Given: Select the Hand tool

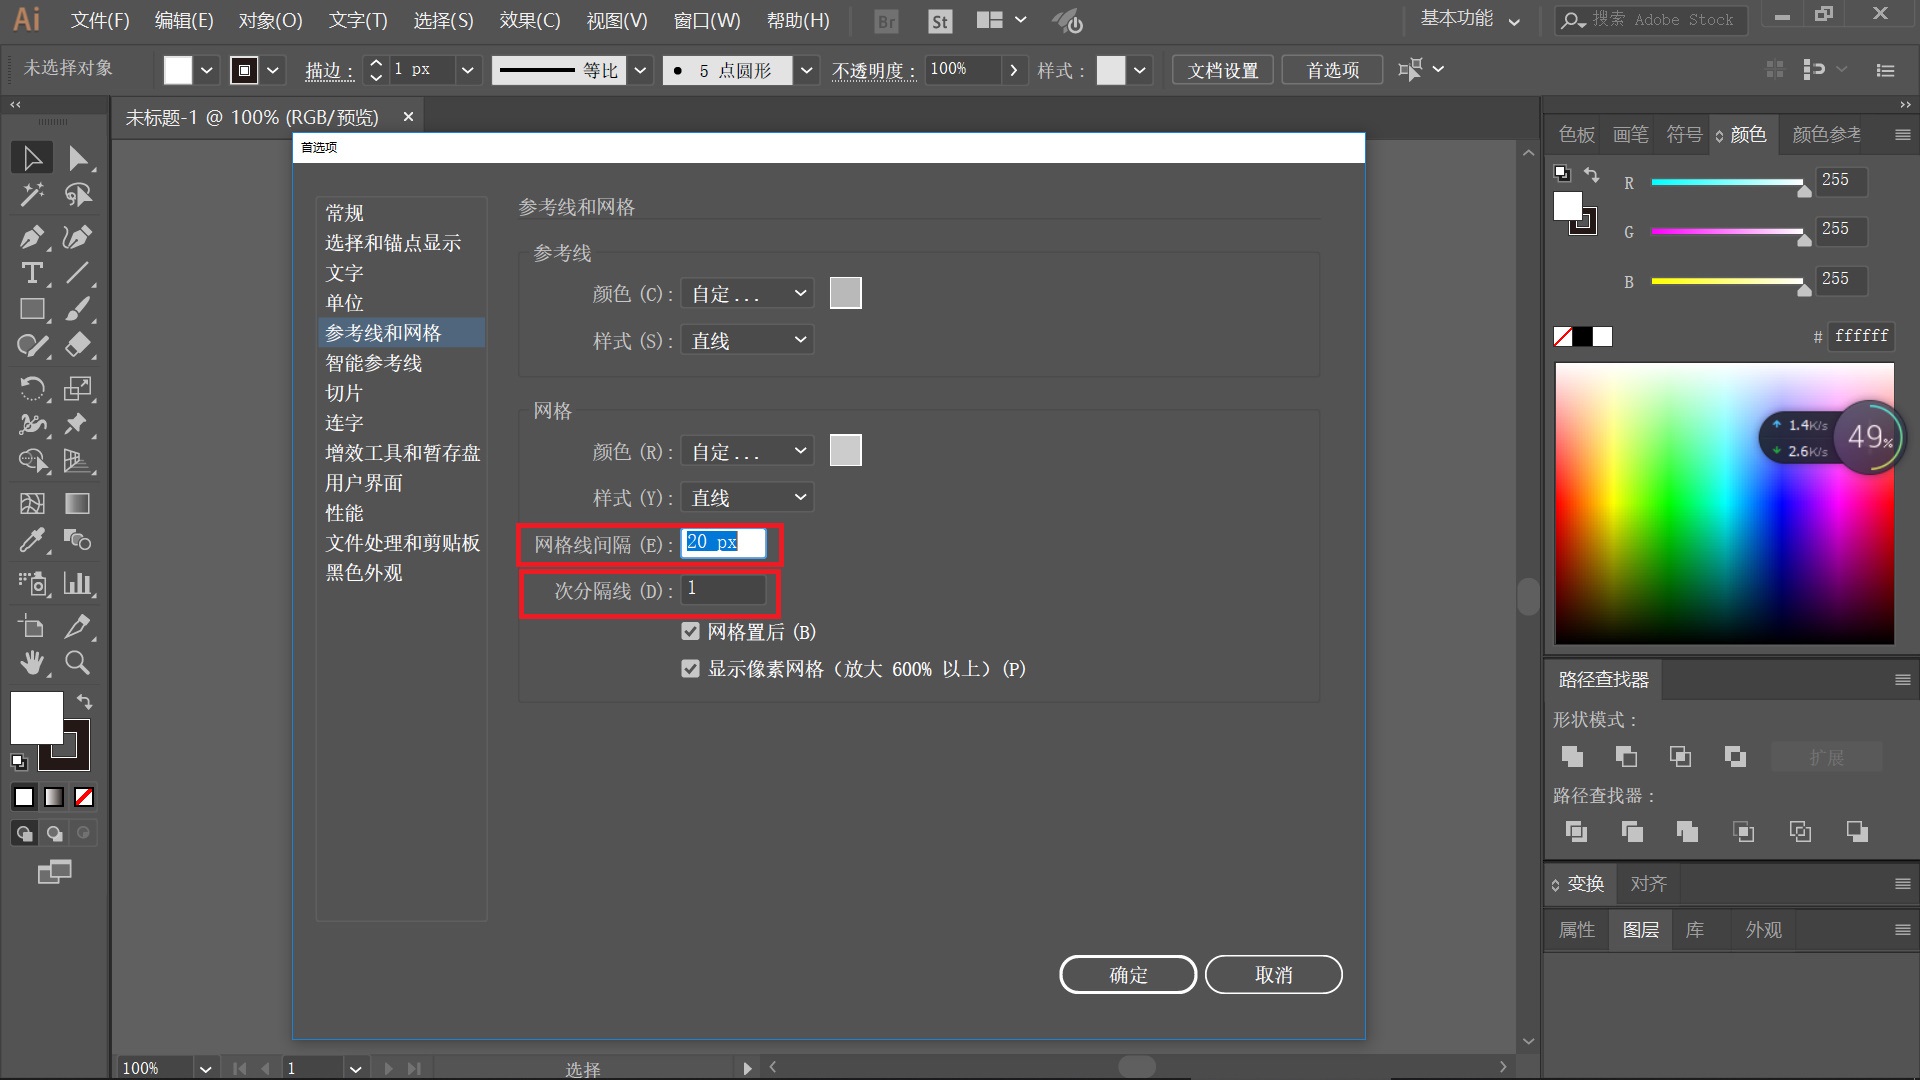Looking at the screenshot, I should coord(31,662).
